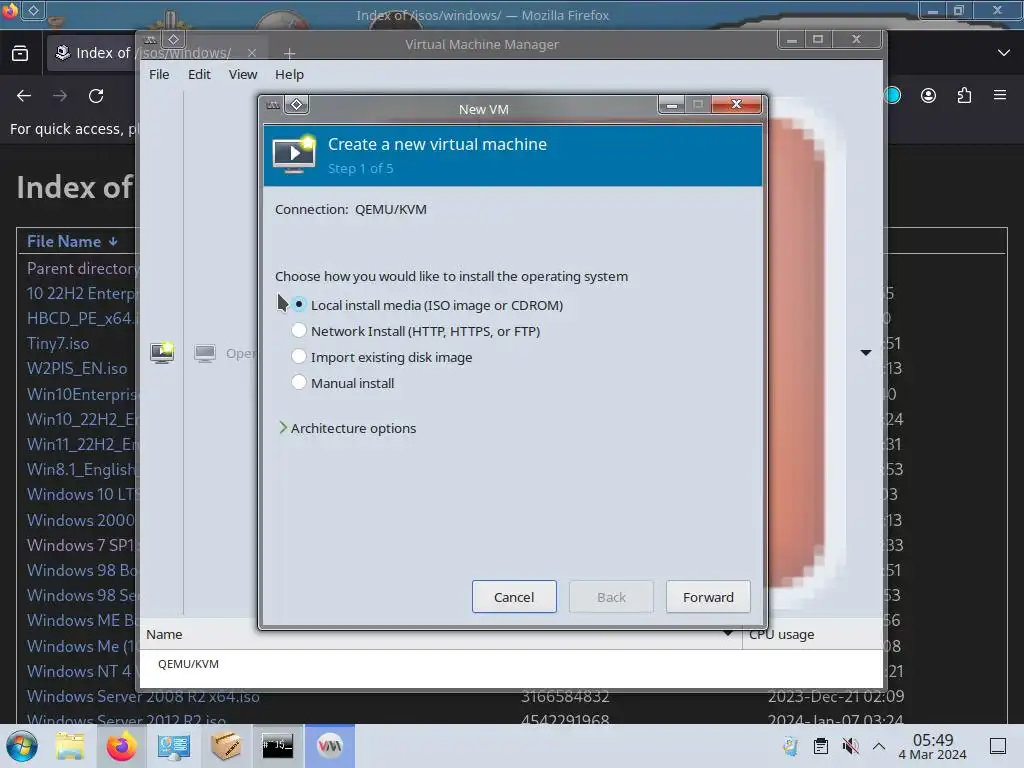Open Start menu on taskbar
The image size is (1024, 768).
pyautogui.click(x=22, y=746)
